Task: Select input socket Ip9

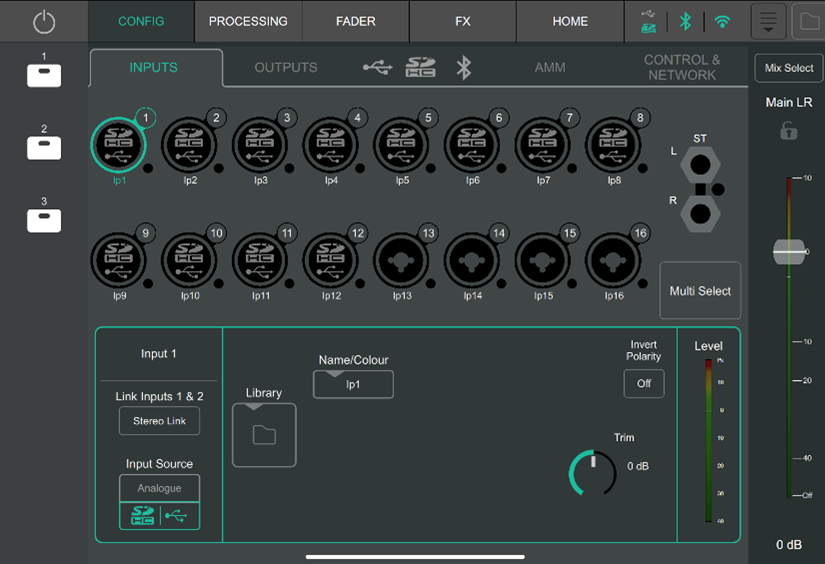Action: [x=118, y=260]
